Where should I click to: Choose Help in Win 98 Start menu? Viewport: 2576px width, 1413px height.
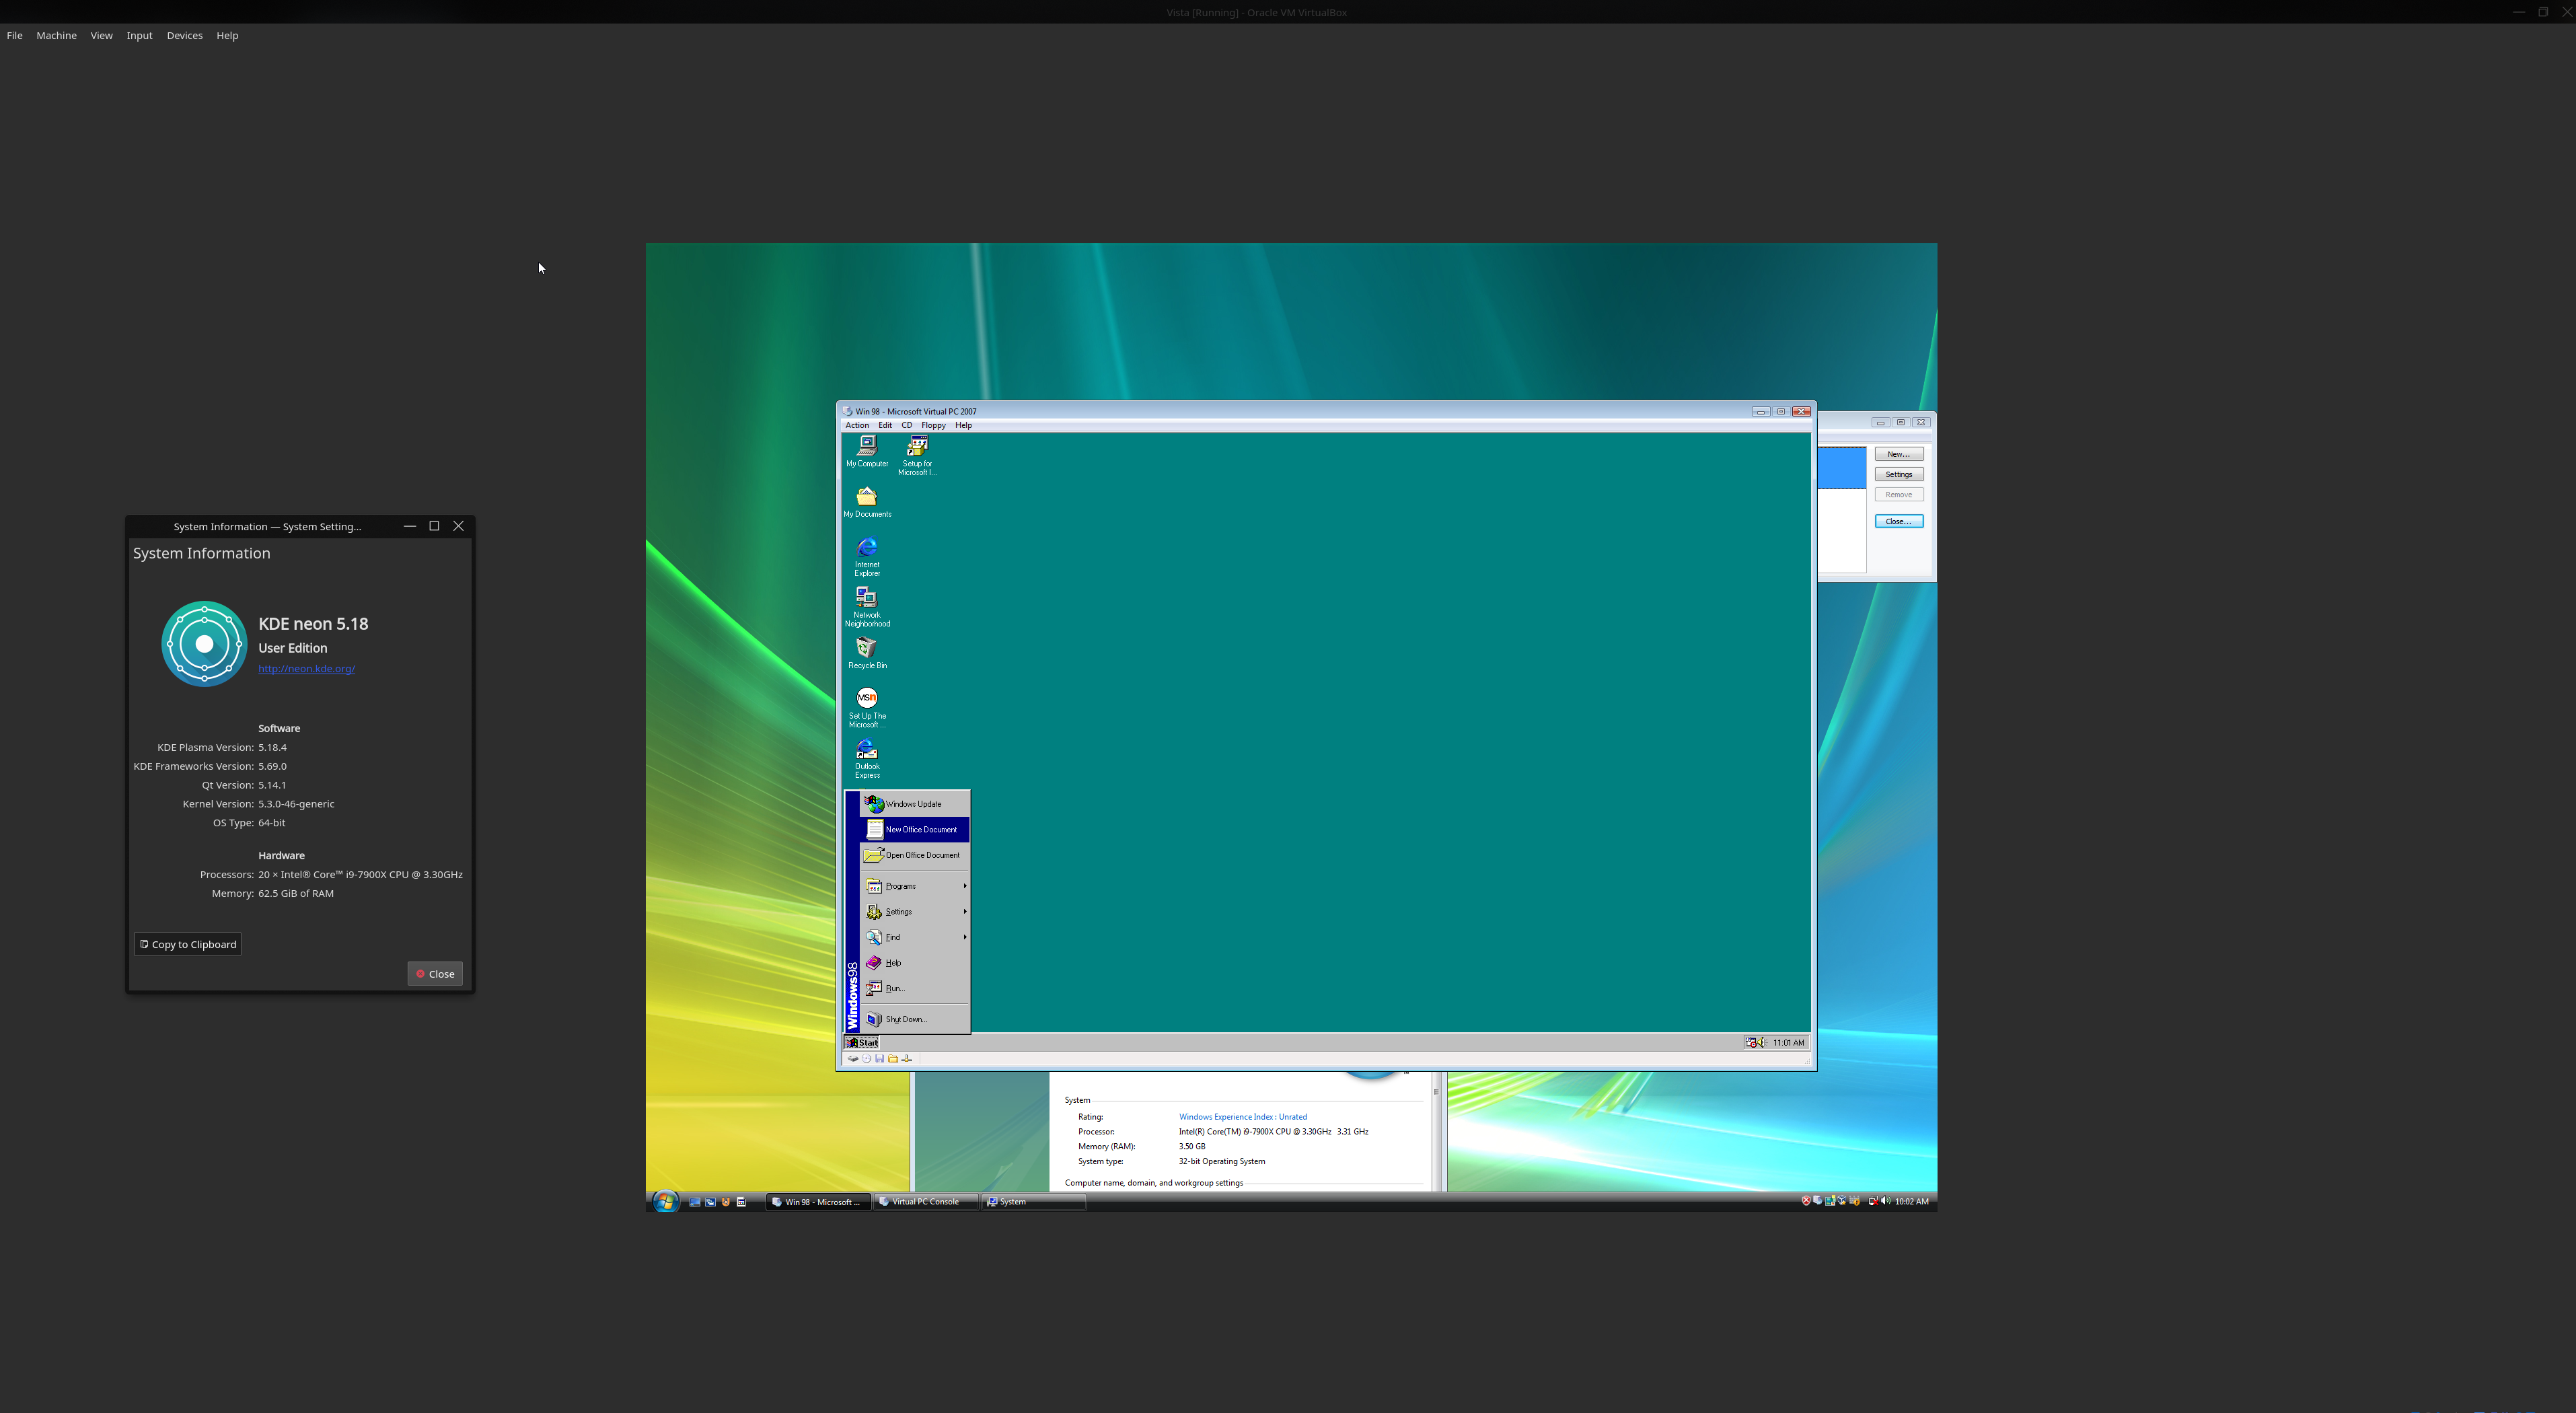click(914, 963)
